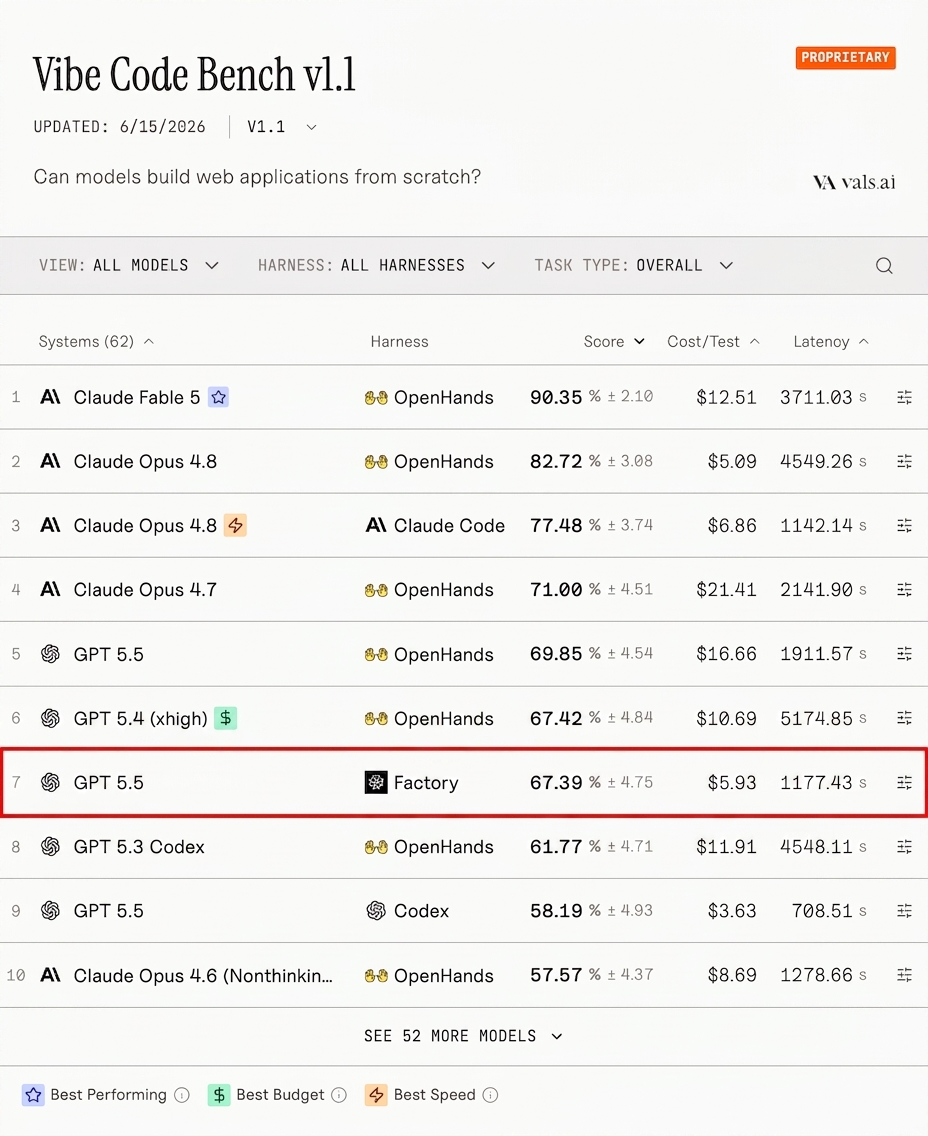Open sliders icon for GPT 5.3 Codex row

tap(904, 846)
